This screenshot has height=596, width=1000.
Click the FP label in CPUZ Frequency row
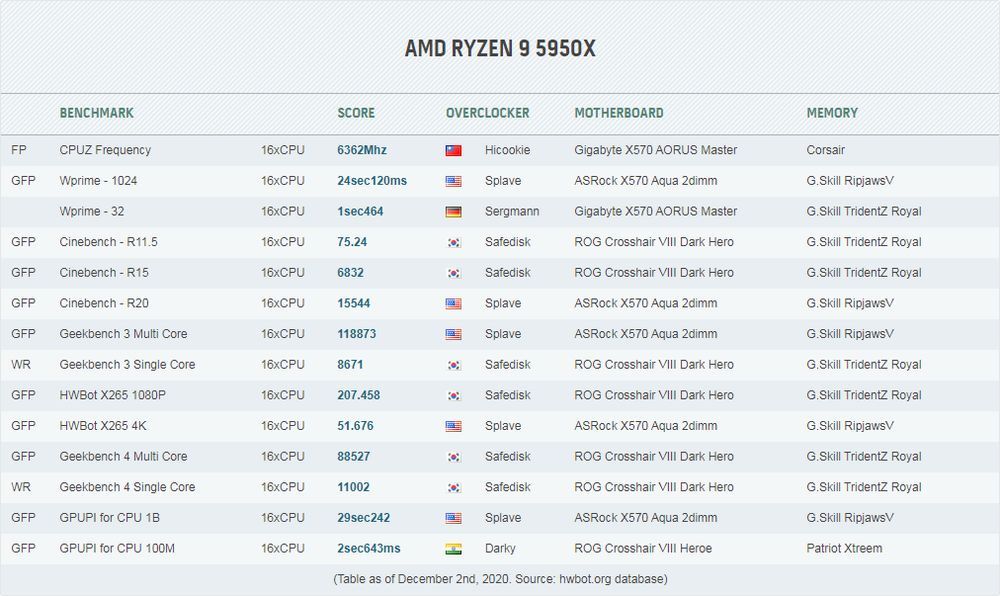point(18,150)
